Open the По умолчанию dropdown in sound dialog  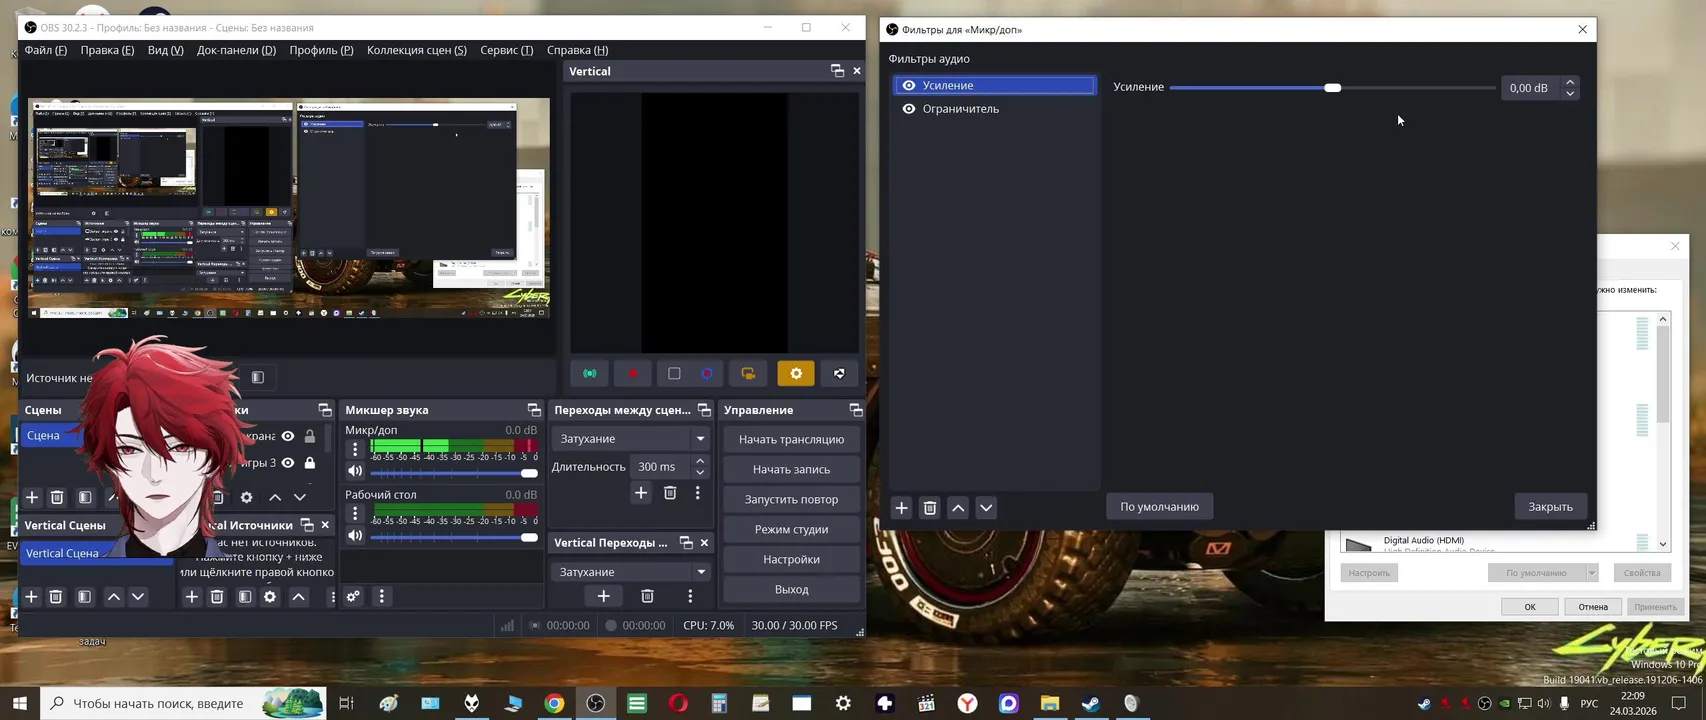pos(1592,573)
